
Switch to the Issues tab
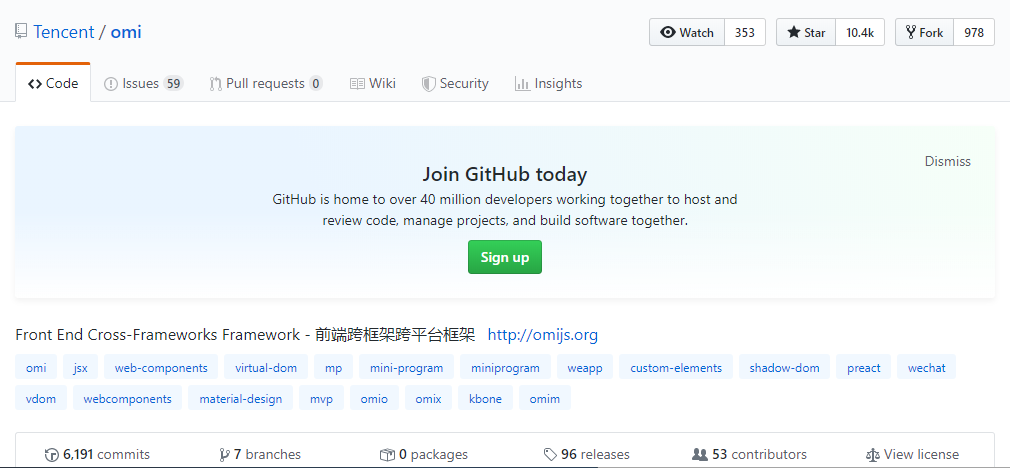144,83
